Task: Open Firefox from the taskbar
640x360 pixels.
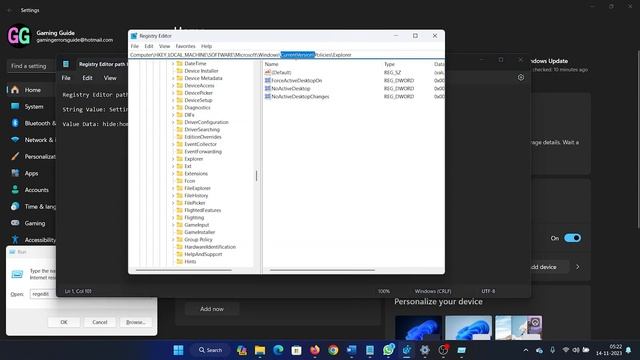Action: pos(315,350)
